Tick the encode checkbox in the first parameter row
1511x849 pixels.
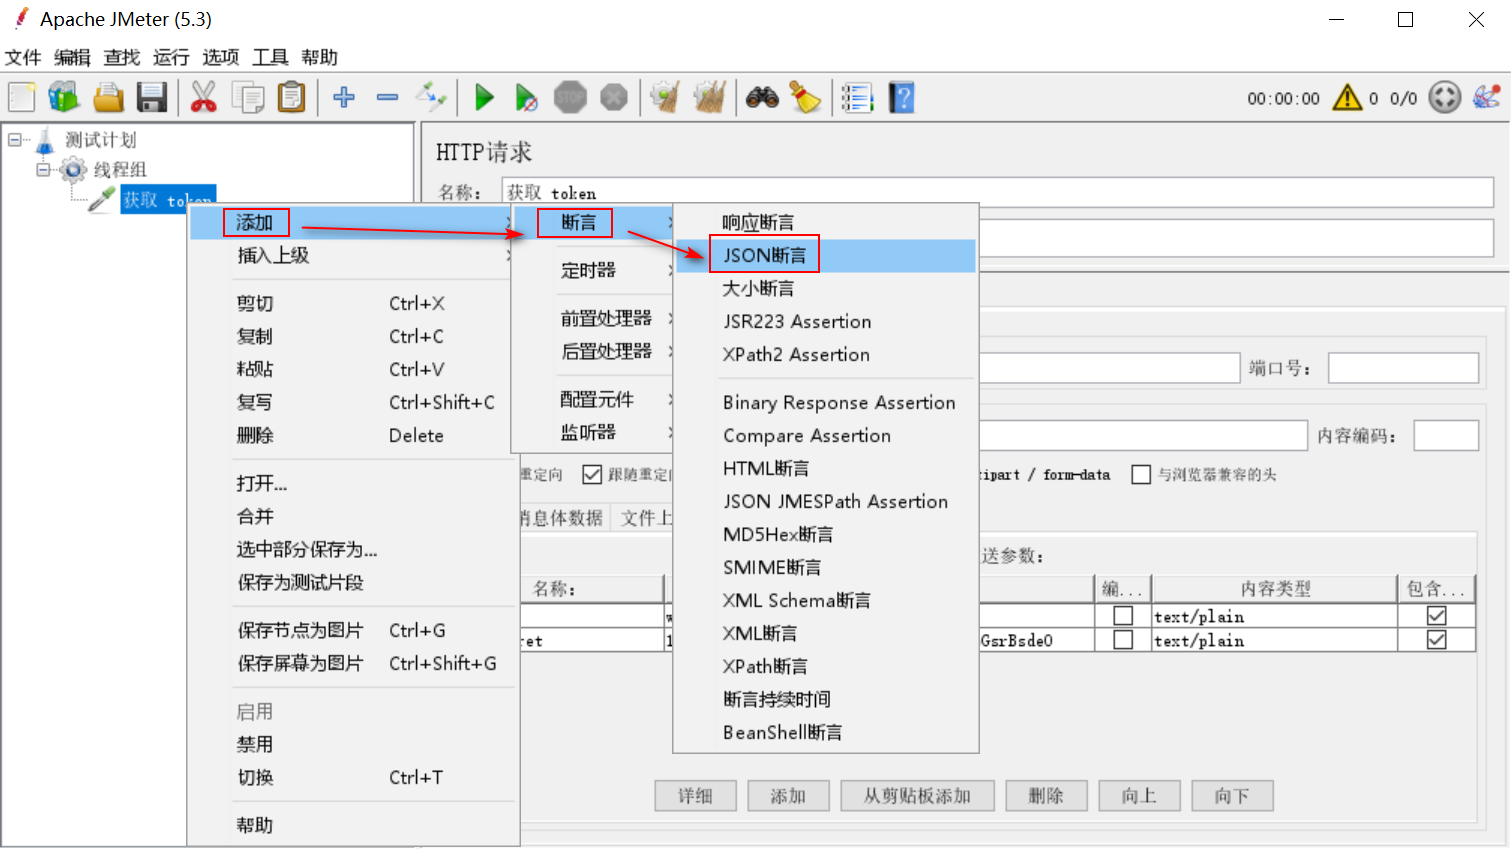pyautogui.click(x=1124, y=615)
